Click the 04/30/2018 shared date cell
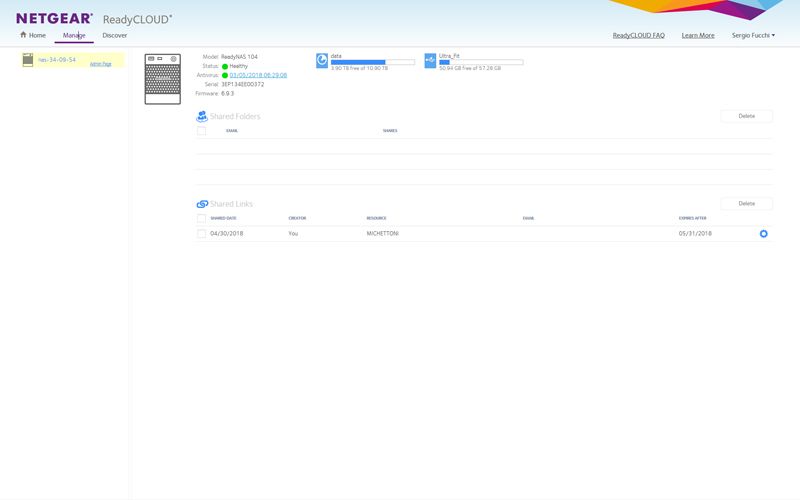The height and width of the screenshot is (500, 800). click(227, 233)
